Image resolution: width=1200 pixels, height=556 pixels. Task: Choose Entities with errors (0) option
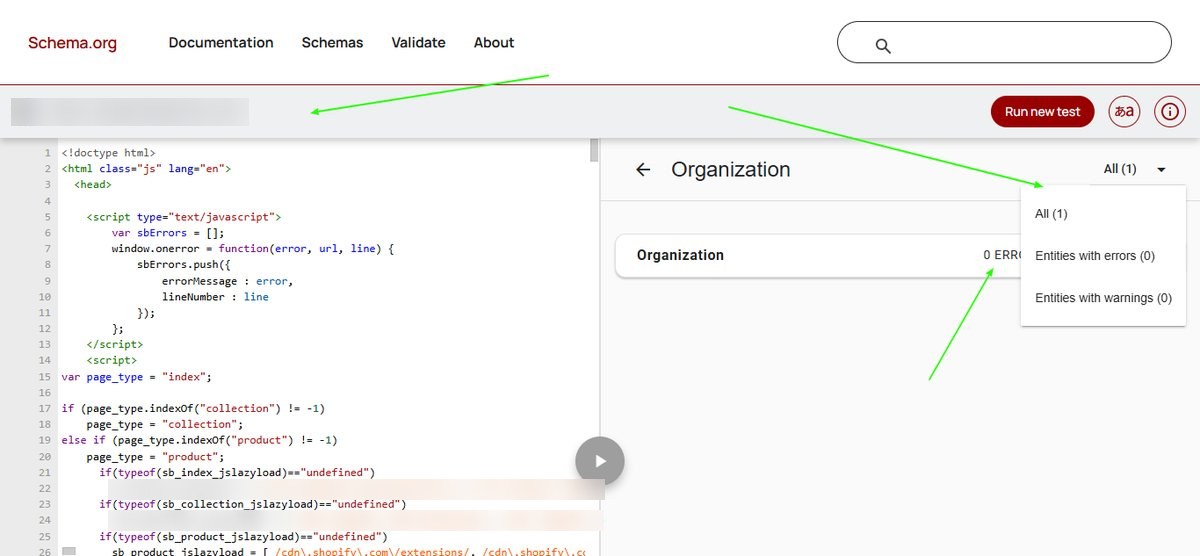[1103, 256]
